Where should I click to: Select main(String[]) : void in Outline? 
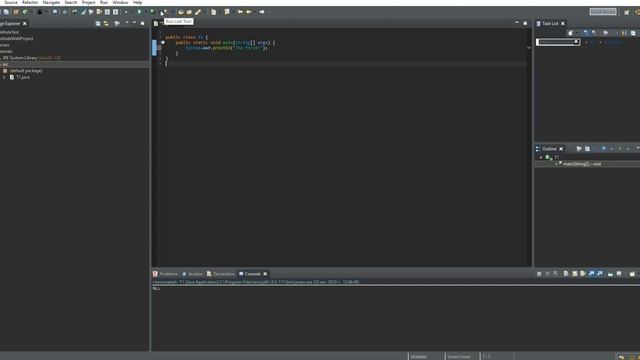(x=582, y=164)
